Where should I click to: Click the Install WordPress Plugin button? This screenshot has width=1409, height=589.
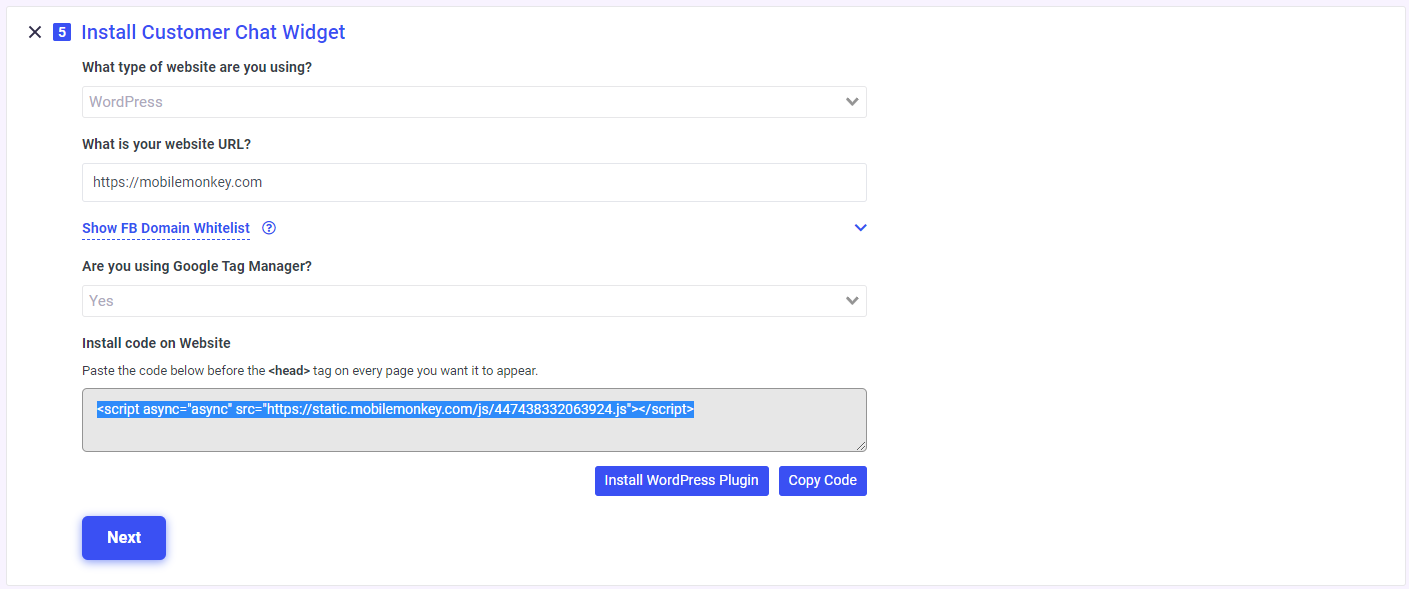tap(681, 480)
